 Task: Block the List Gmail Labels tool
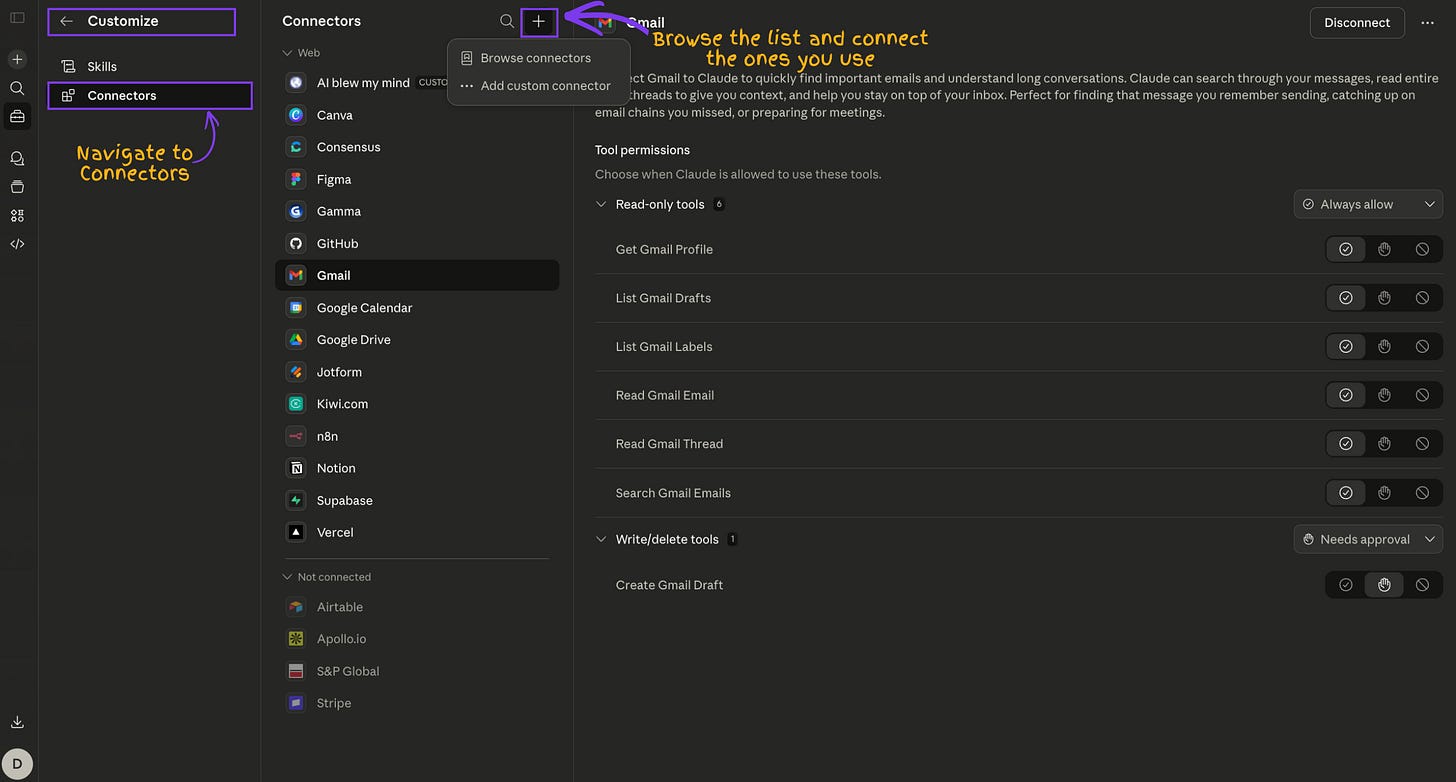[x=1422, y=346]
